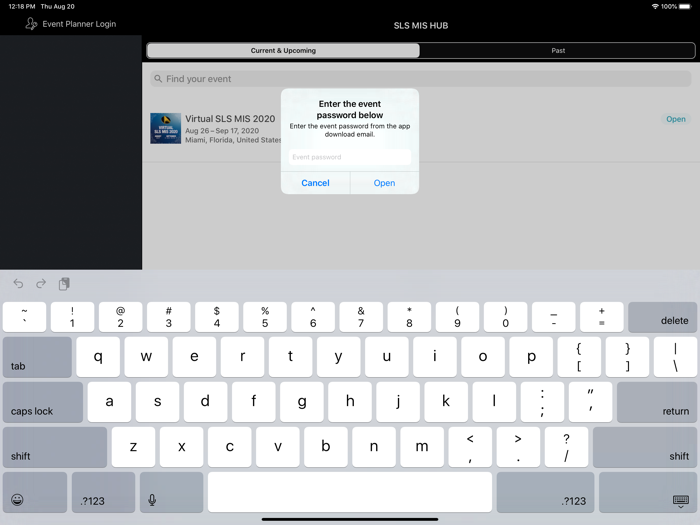Tap the backslash/pipe key
Viewport: 700px width, 525px height.
pos(675,358)
